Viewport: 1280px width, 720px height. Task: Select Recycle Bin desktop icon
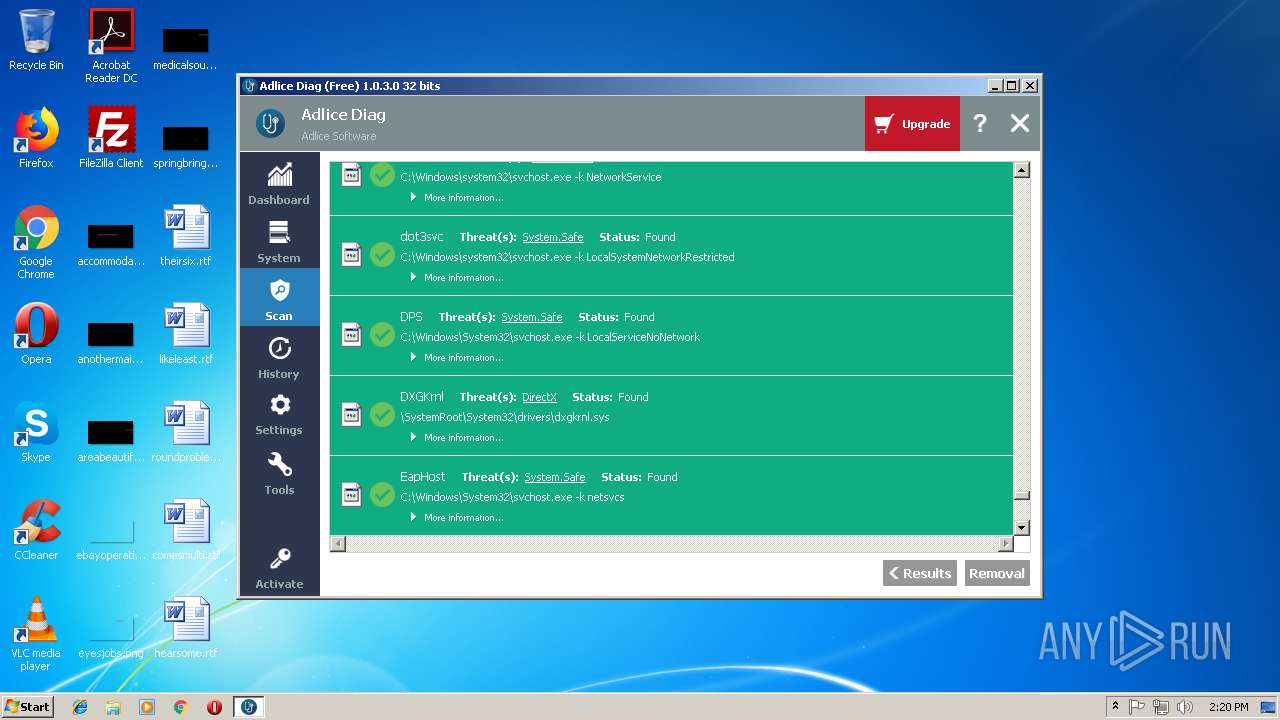coord(36,40)
